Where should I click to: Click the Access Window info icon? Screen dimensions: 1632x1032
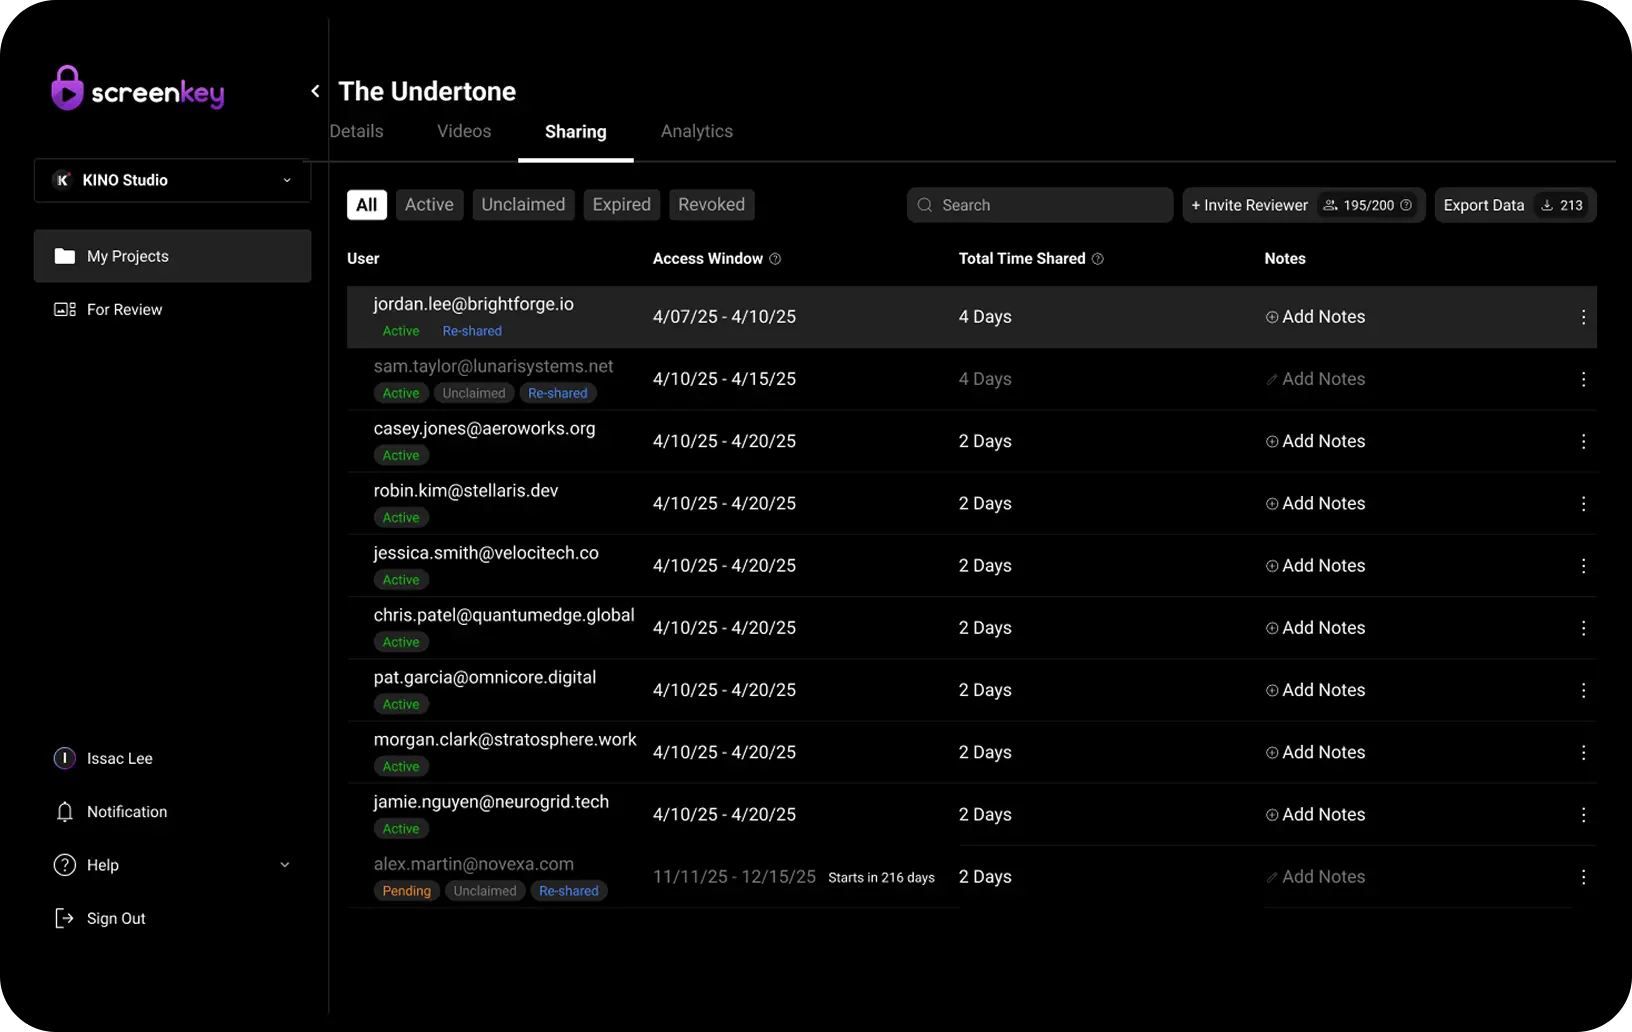pos(775,259)
